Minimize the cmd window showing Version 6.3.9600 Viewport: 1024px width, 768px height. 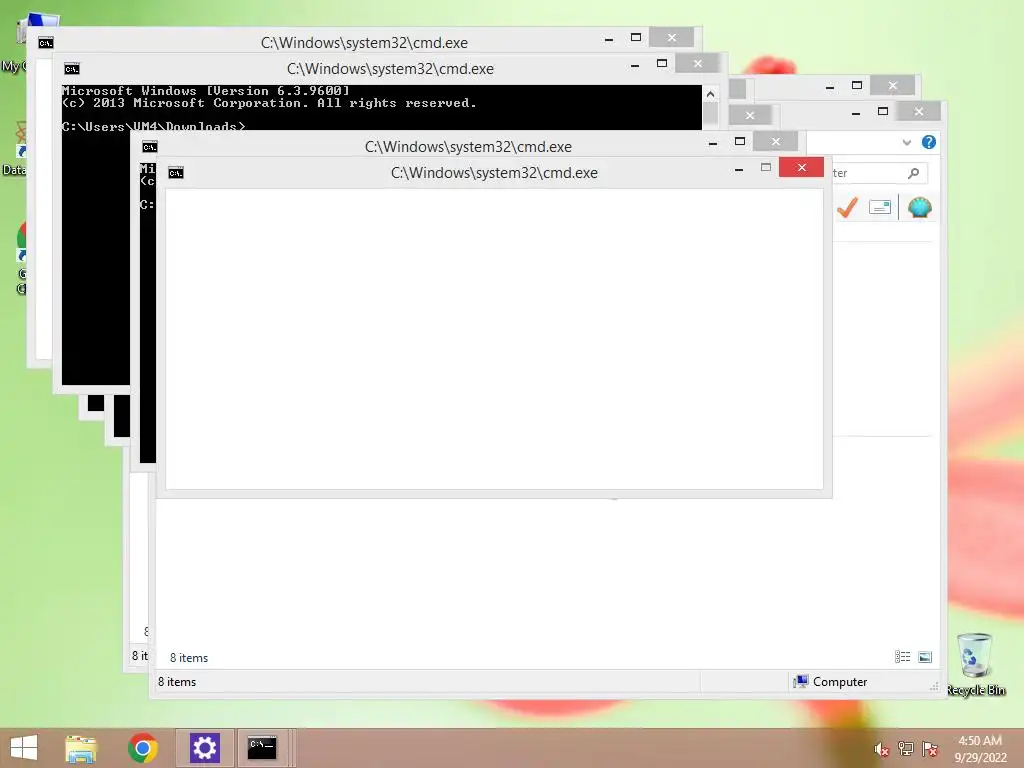click(x=635, y=65)
